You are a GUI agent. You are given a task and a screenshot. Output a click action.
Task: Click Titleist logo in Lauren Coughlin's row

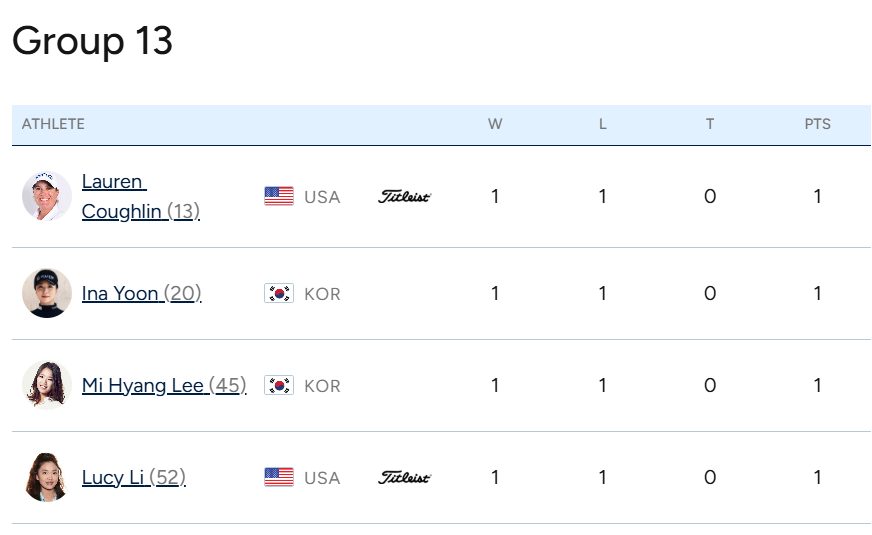[404, 196]
